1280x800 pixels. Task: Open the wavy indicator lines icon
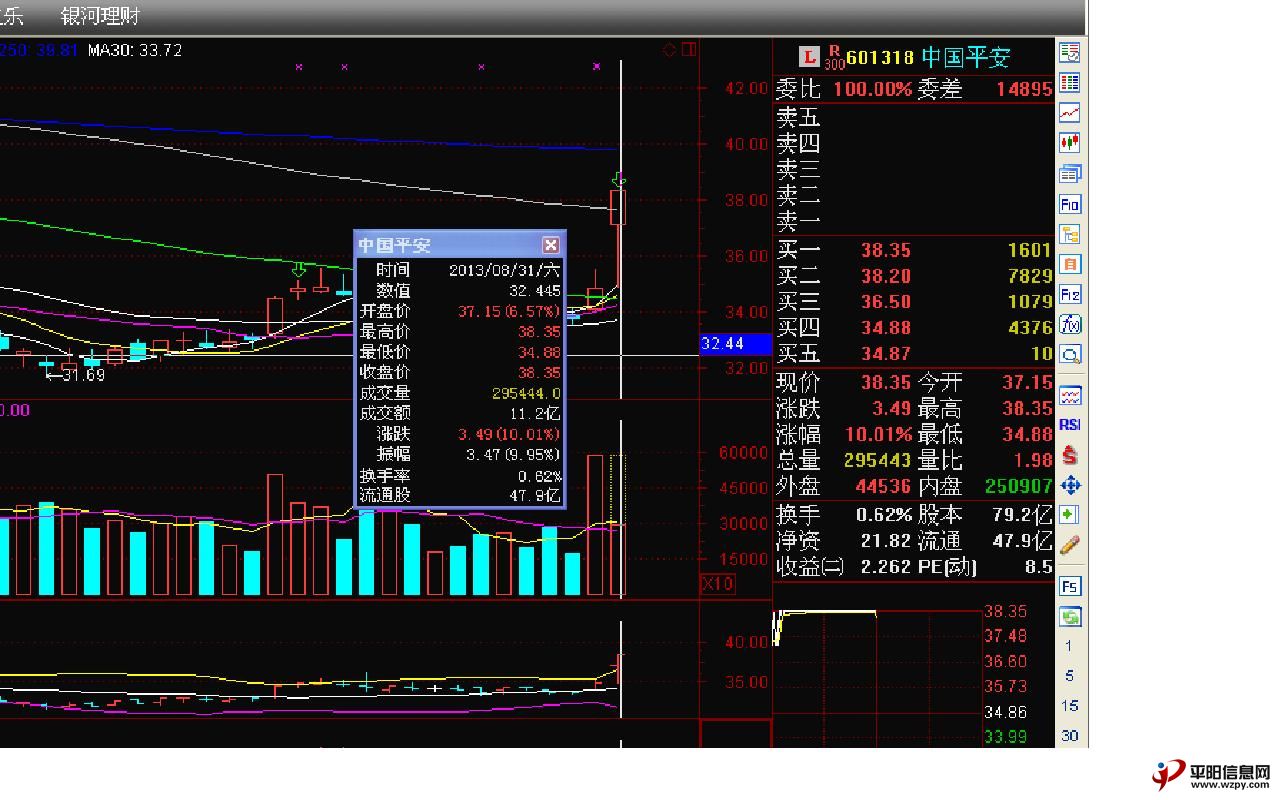(x=1070, y=395)
